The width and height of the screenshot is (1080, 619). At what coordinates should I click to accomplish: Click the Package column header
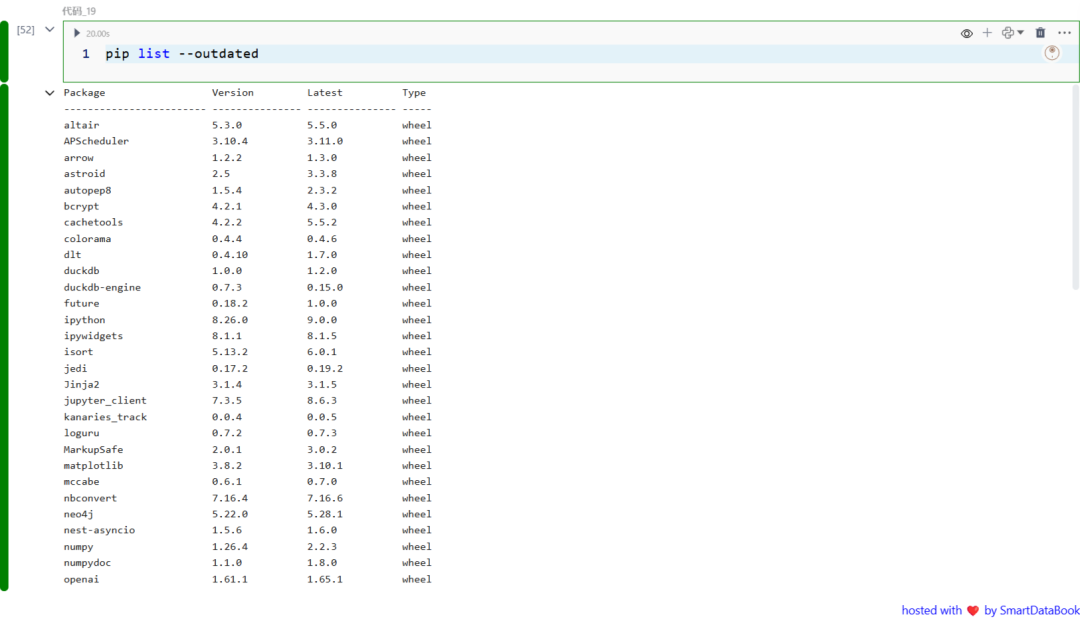pos(85,92)
